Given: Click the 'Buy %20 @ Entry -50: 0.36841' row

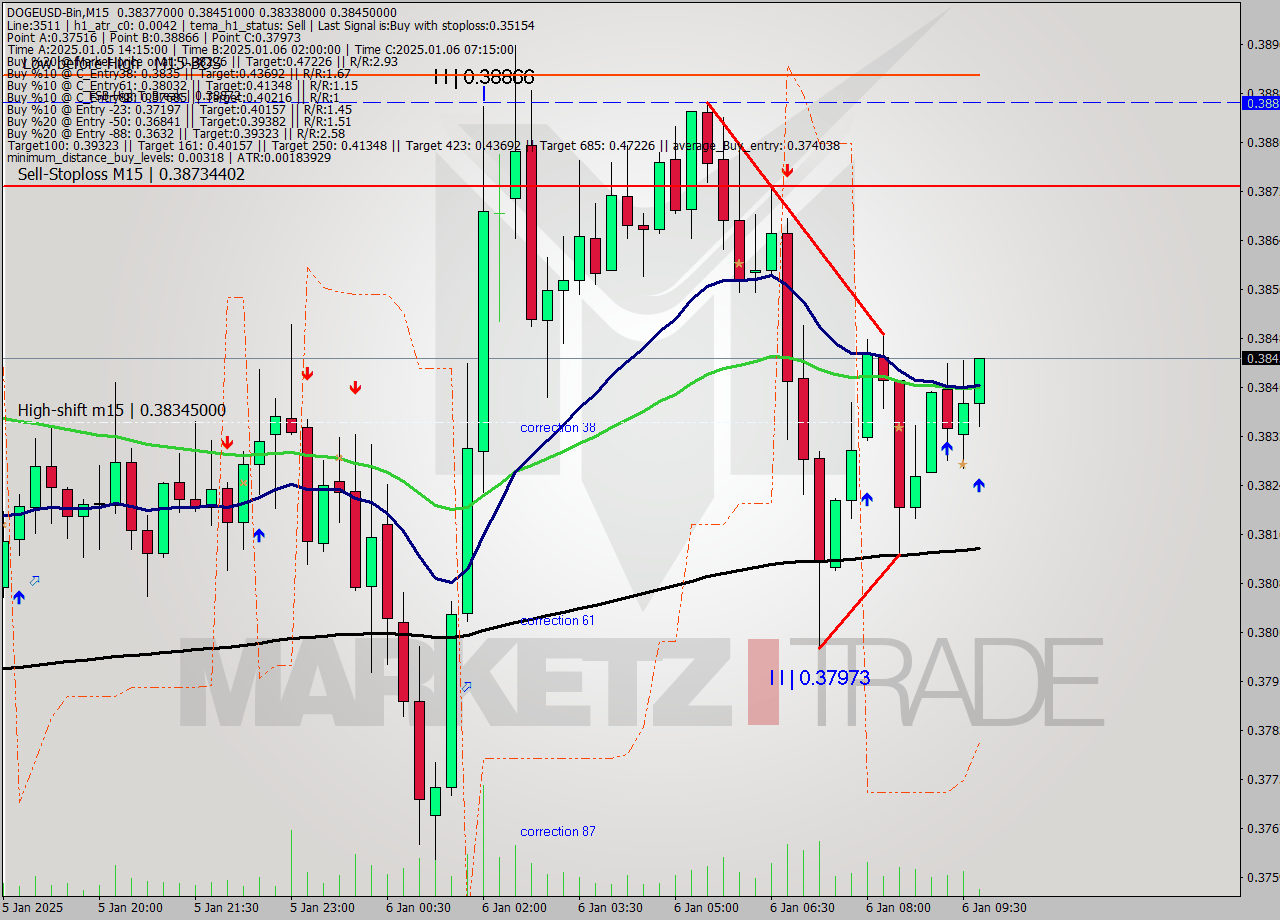Looking at the screenshot, I should pos(178,121).
